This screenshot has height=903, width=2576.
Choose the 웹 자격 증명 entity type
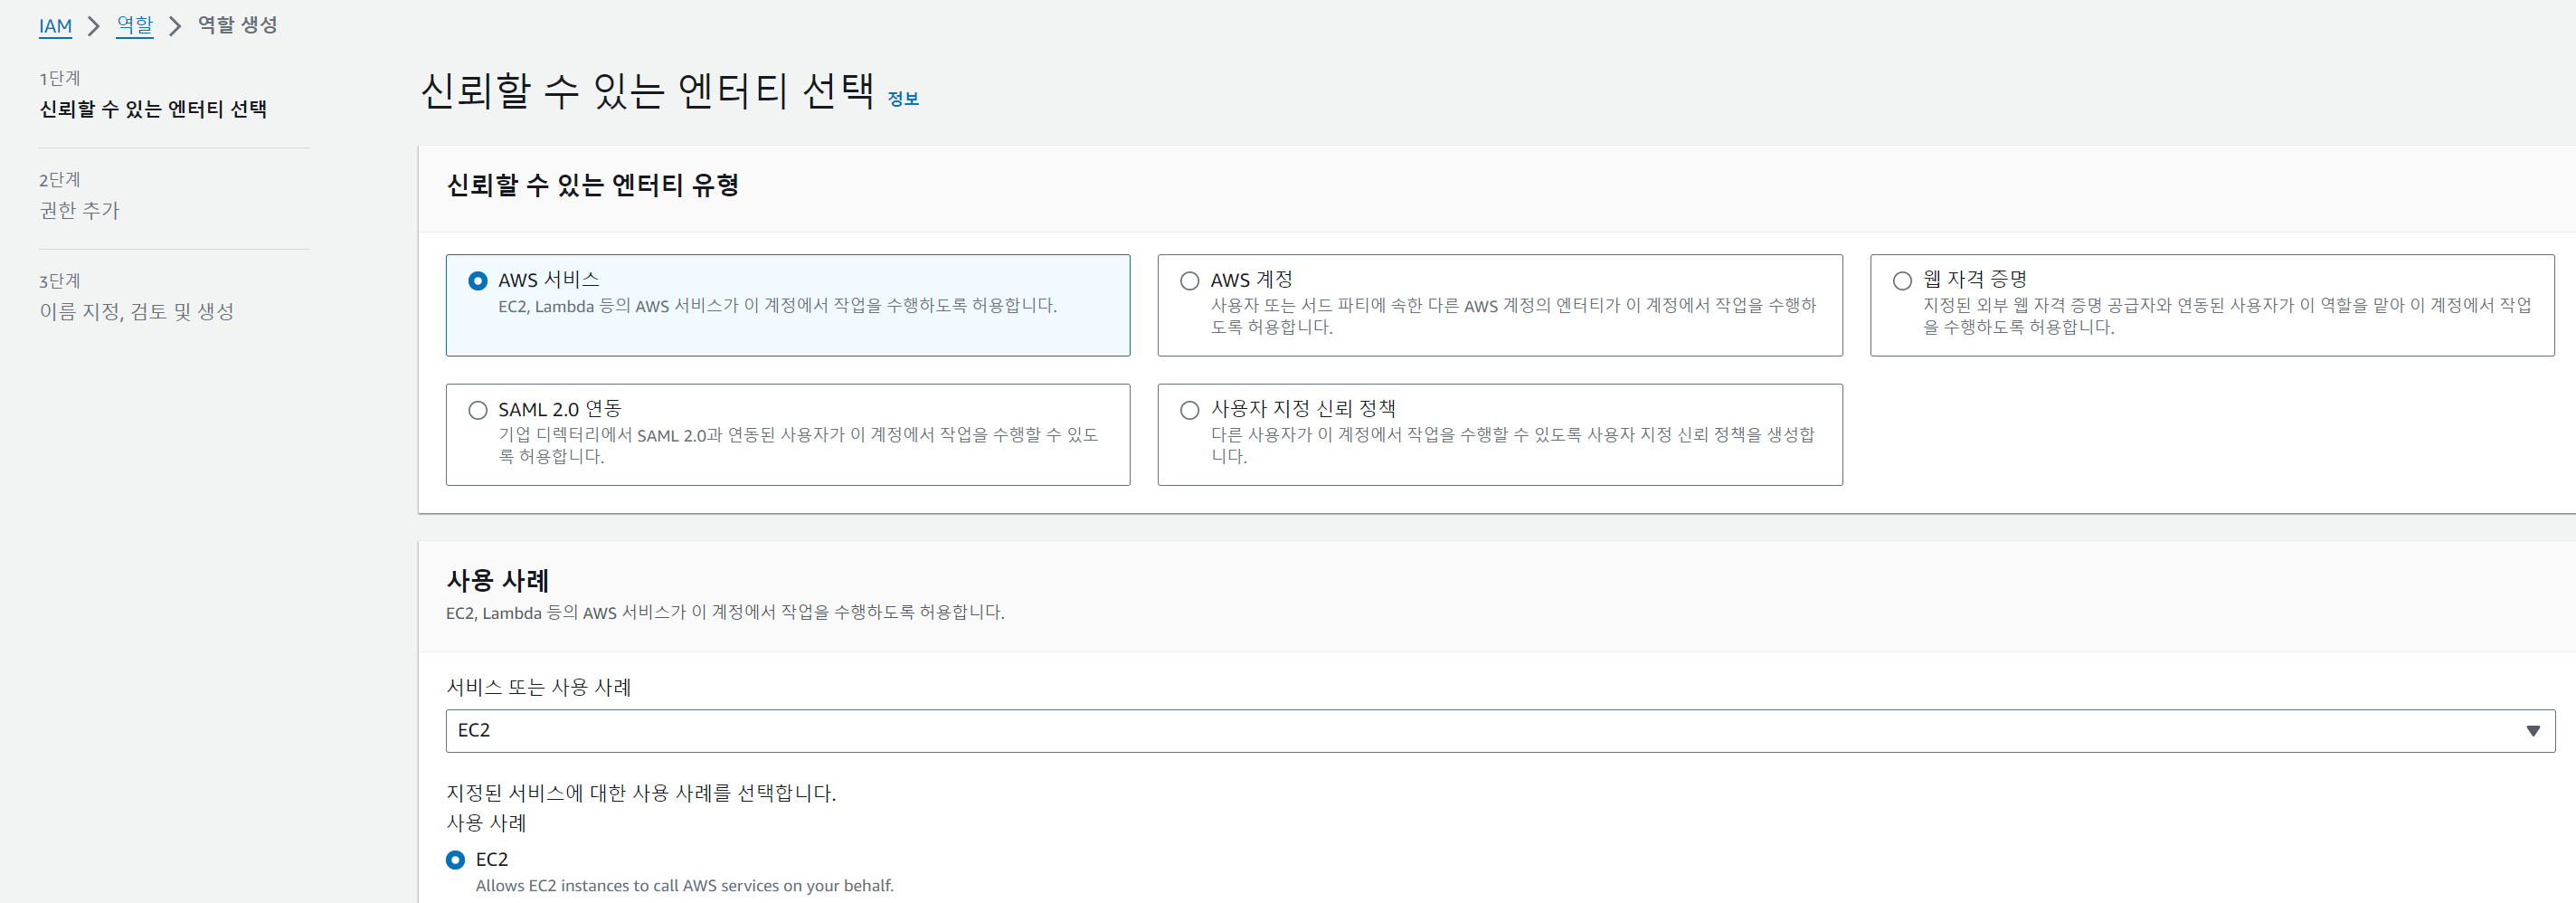(1902, 281)
